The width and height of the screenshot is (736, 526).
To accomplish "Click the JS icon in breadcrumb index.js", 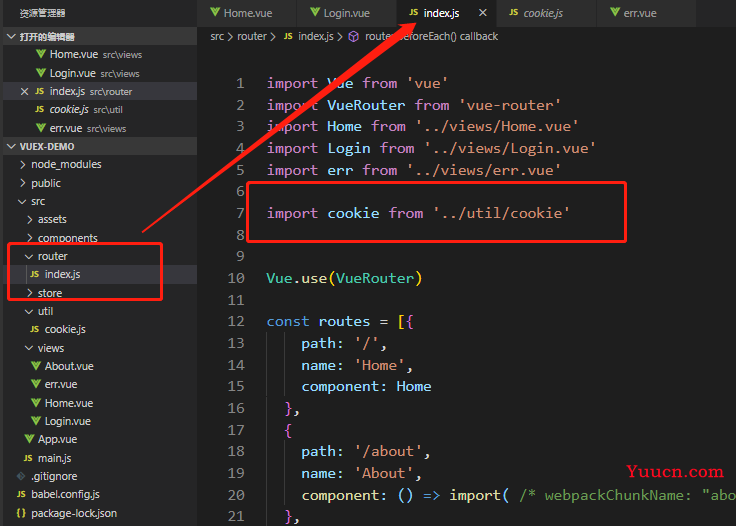I will click(288, 36).
